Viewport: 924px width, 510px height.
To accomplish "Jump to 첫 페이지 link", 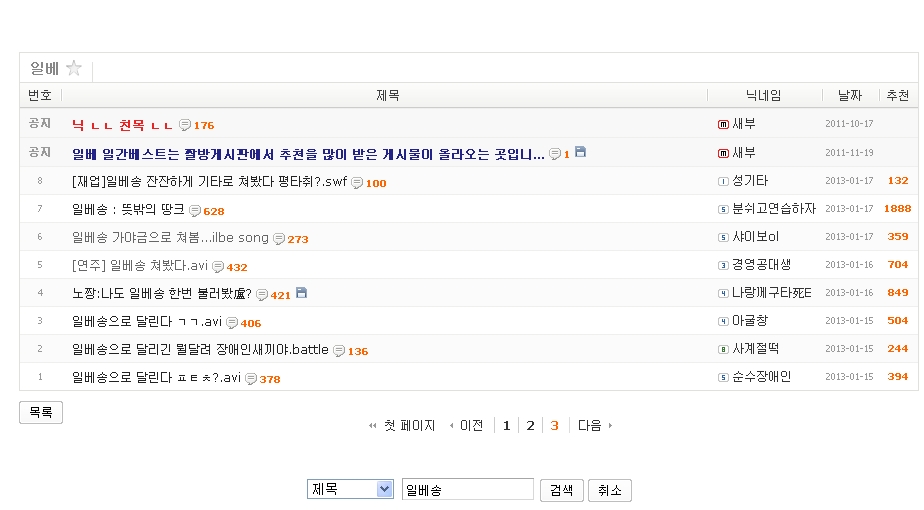I will tap(403, 425).
